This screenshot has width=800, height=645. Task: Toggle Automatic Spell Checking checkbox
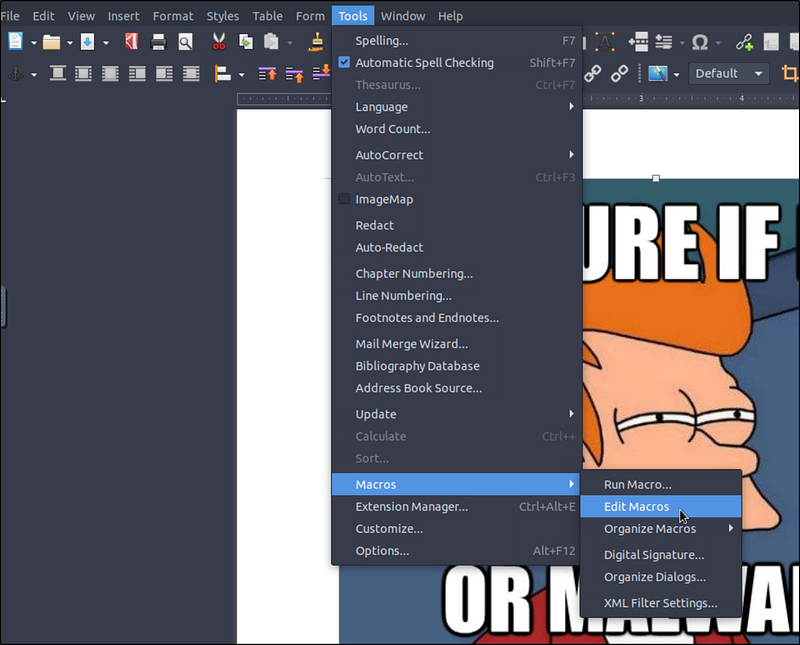tap(345, 63)
